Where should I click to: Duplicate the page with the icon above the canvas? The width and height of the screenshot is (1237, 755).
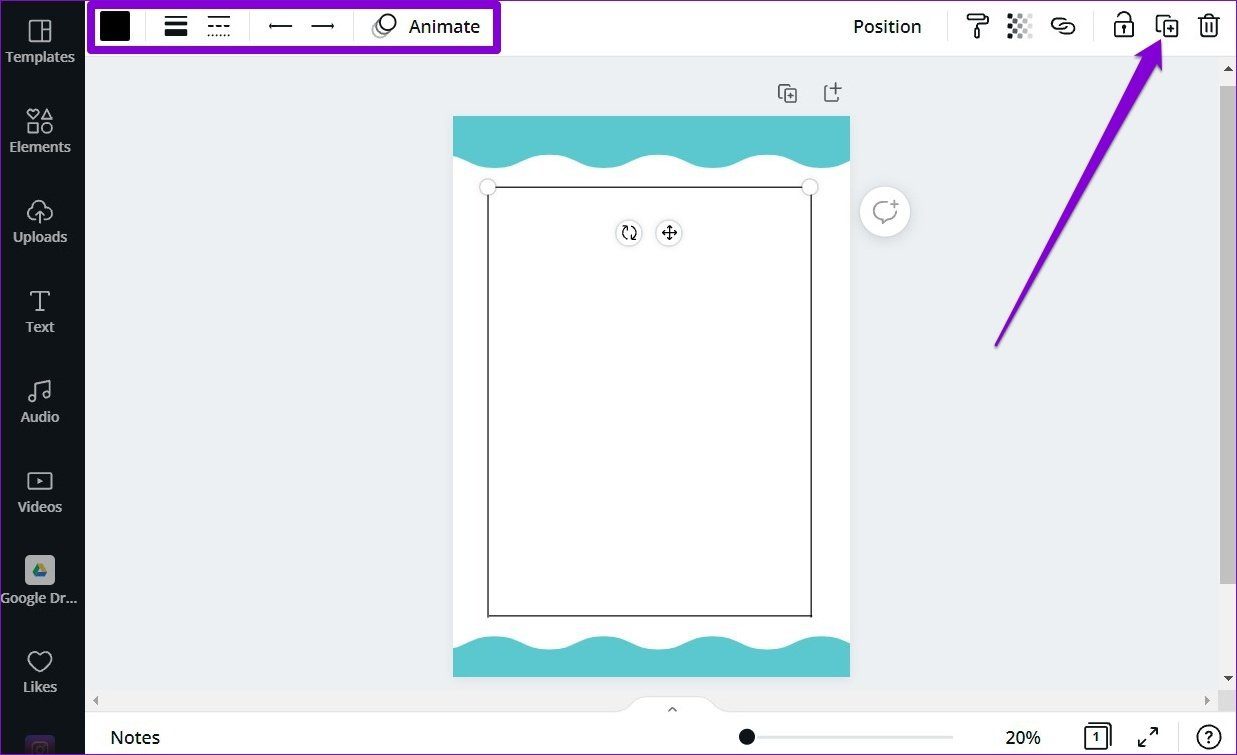[788, 93]
